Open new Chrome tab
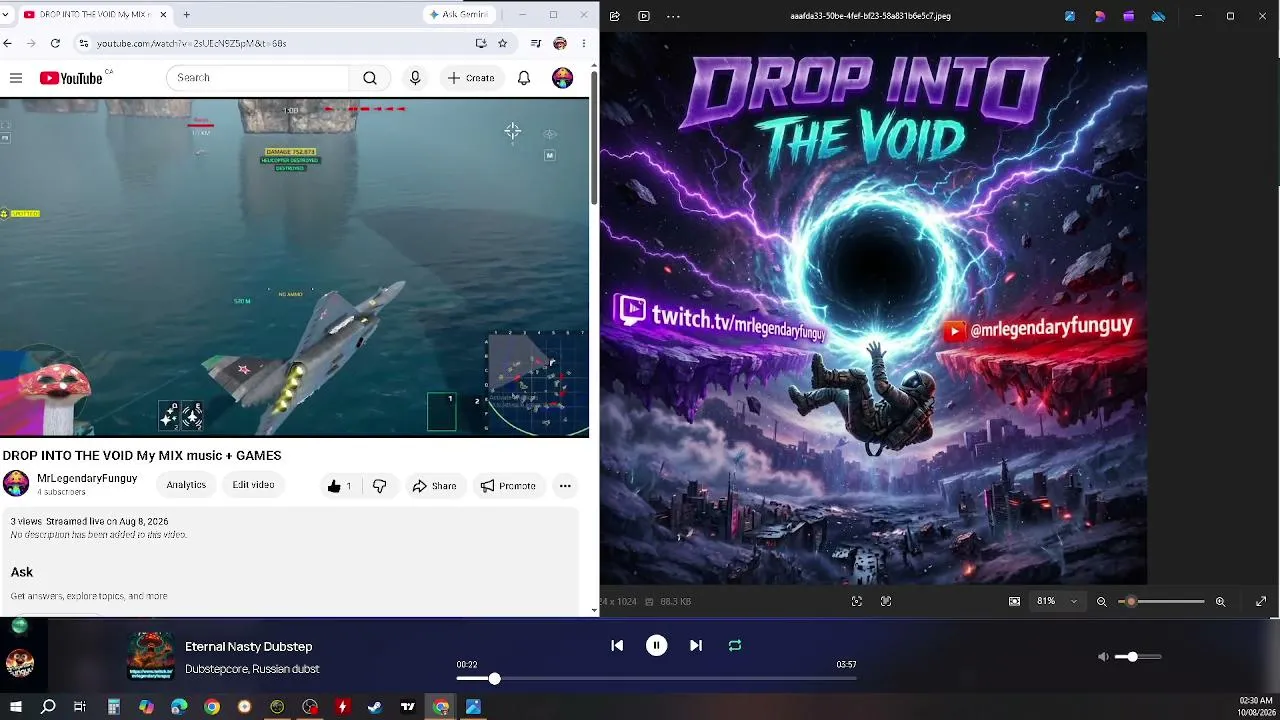Viewport: 1280px width, 720px height. pos(186,15)
